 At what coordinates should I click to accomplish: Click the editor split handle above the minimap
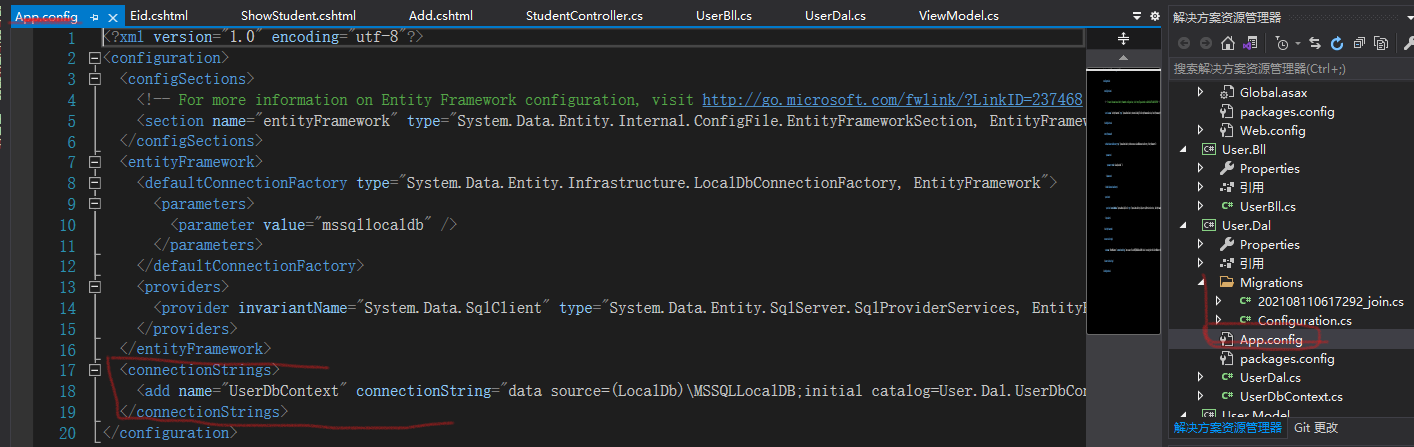pos(1123,38)
